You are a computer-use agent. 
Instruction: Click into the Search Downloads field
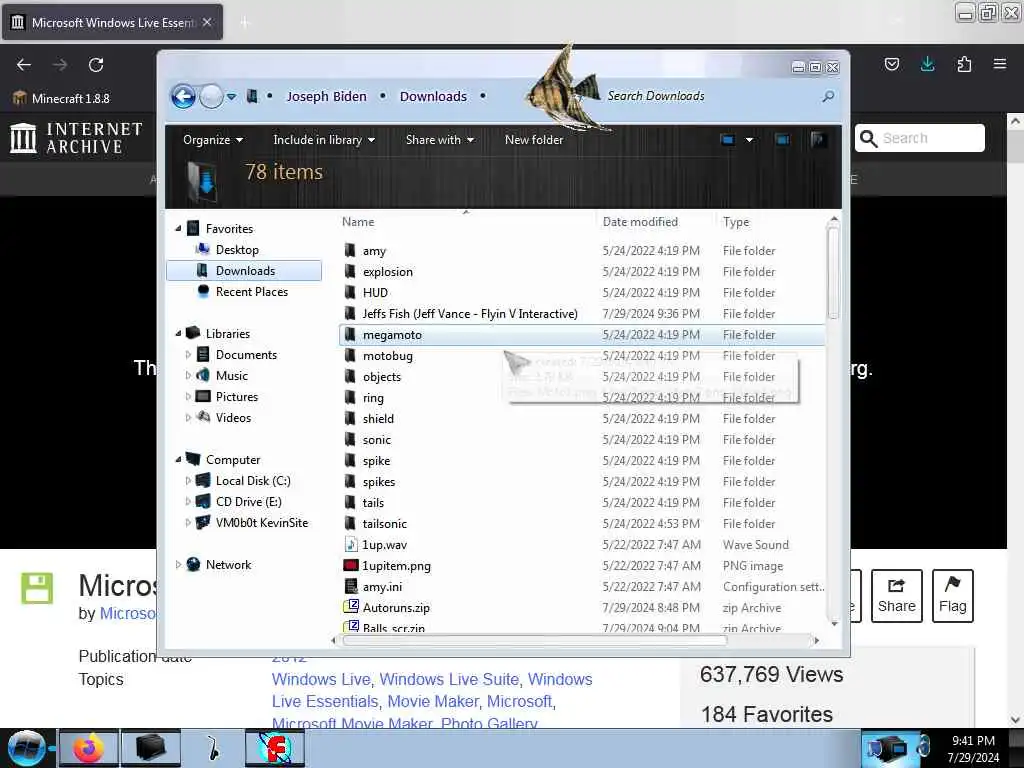[712, 96]
